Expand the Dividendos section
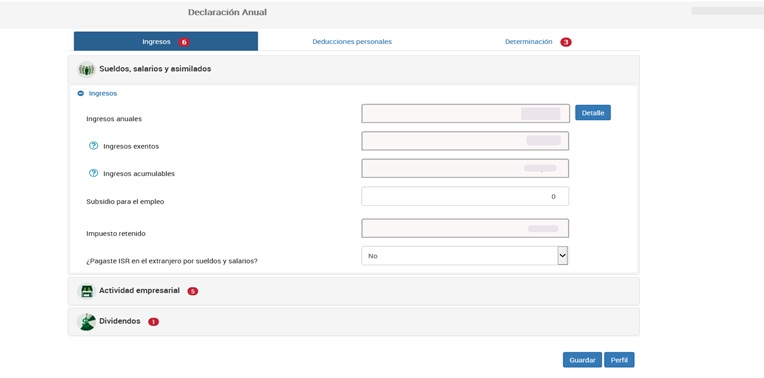The width and height of the screenshot is (764, 378). (354, 321)
